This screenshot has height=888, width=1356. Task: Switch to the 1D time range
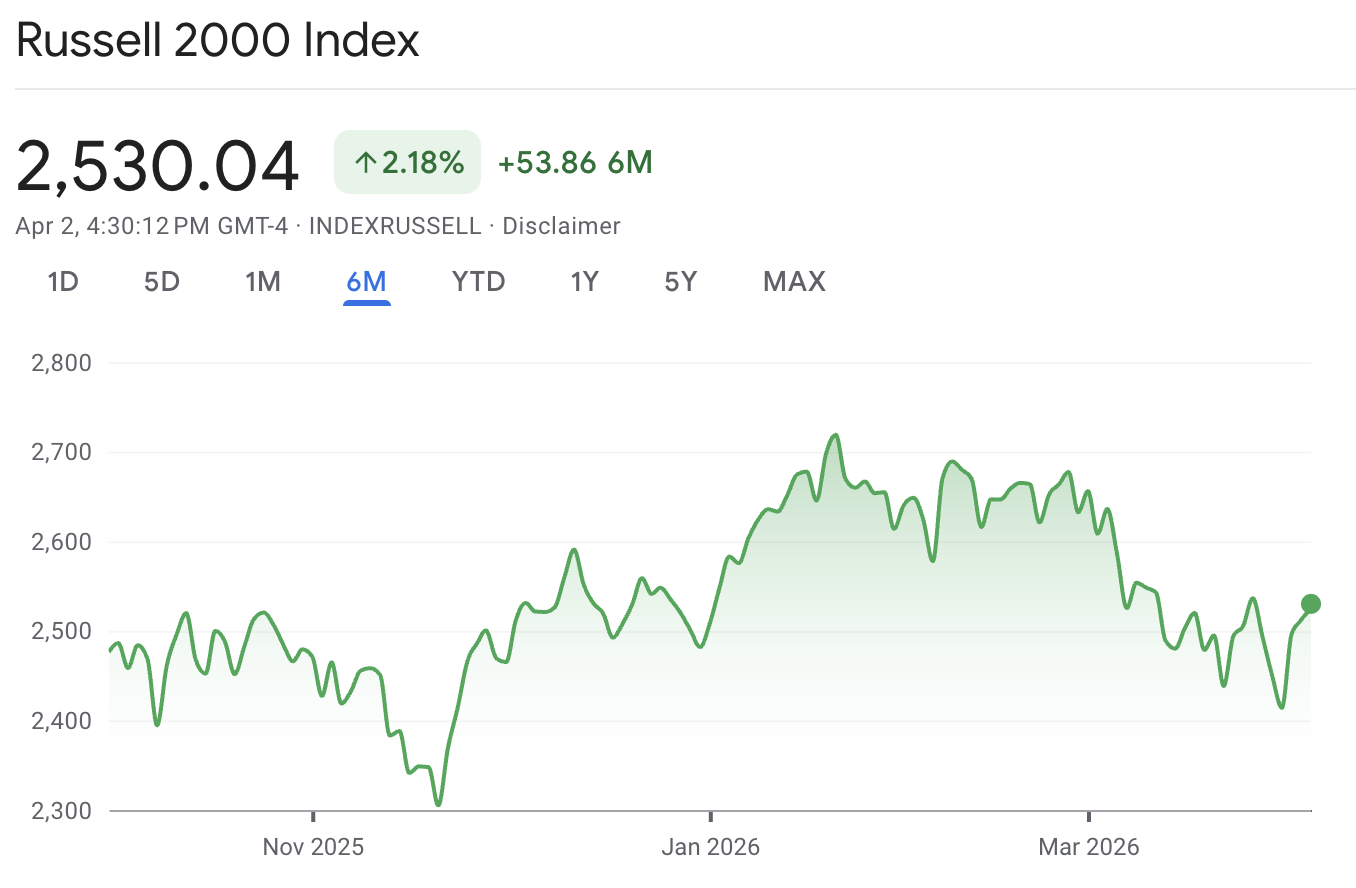63,282
